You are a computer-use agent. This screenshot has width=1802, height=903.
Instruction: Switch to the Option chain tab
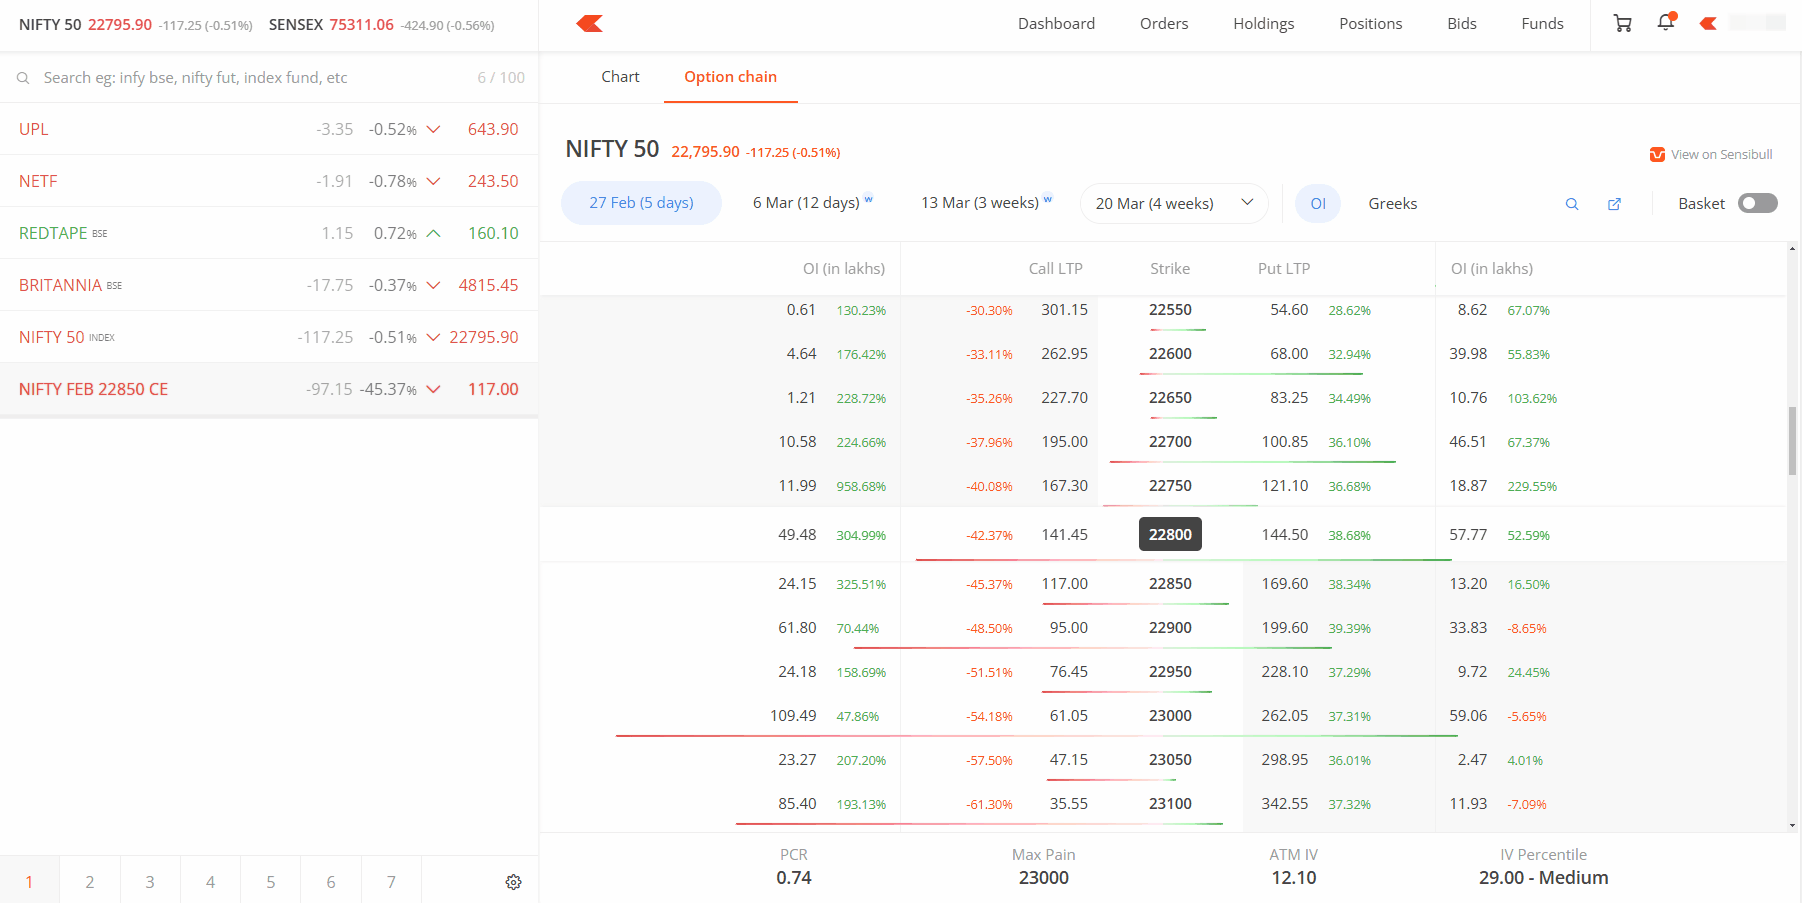click(x=730, y=77)
